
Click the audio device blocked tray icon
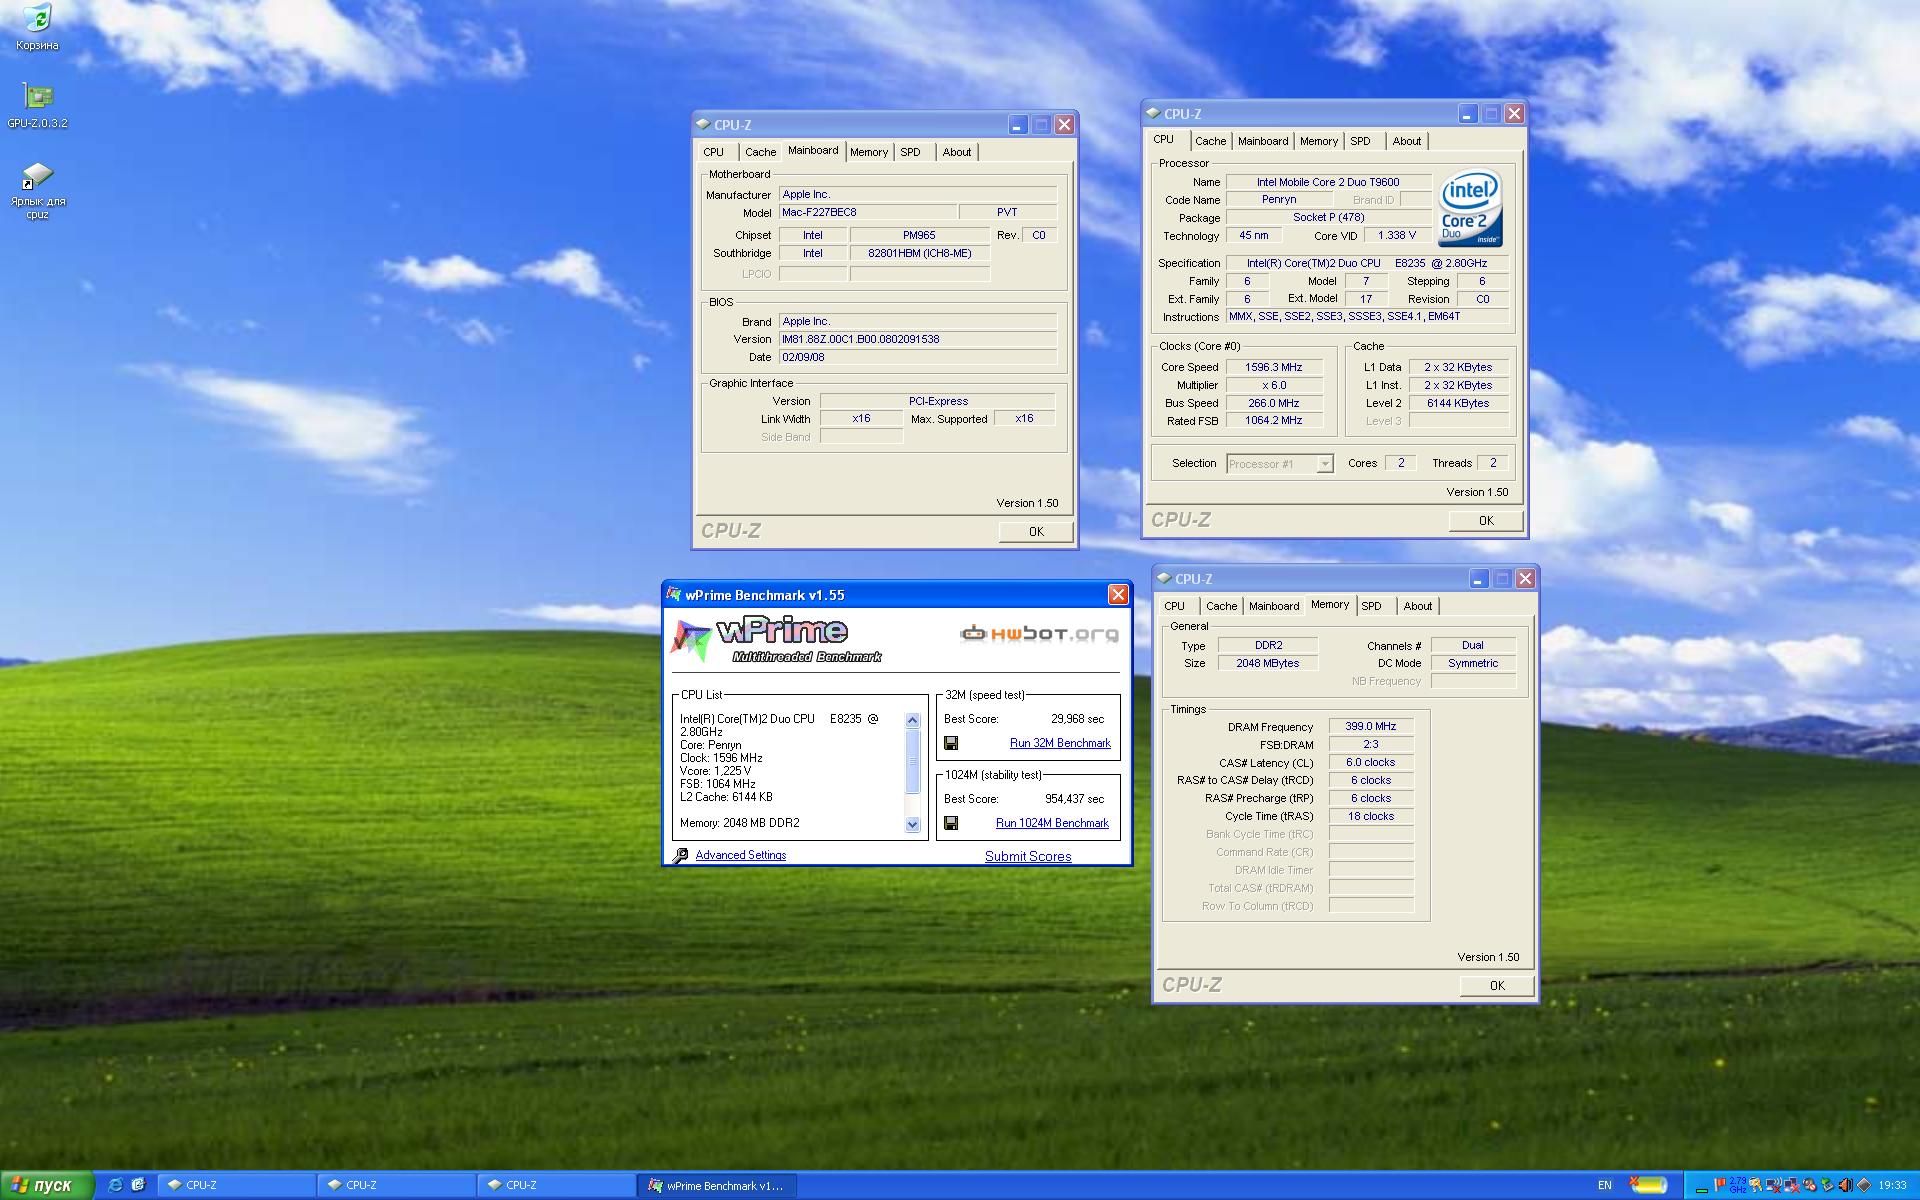(1809, 1185)
